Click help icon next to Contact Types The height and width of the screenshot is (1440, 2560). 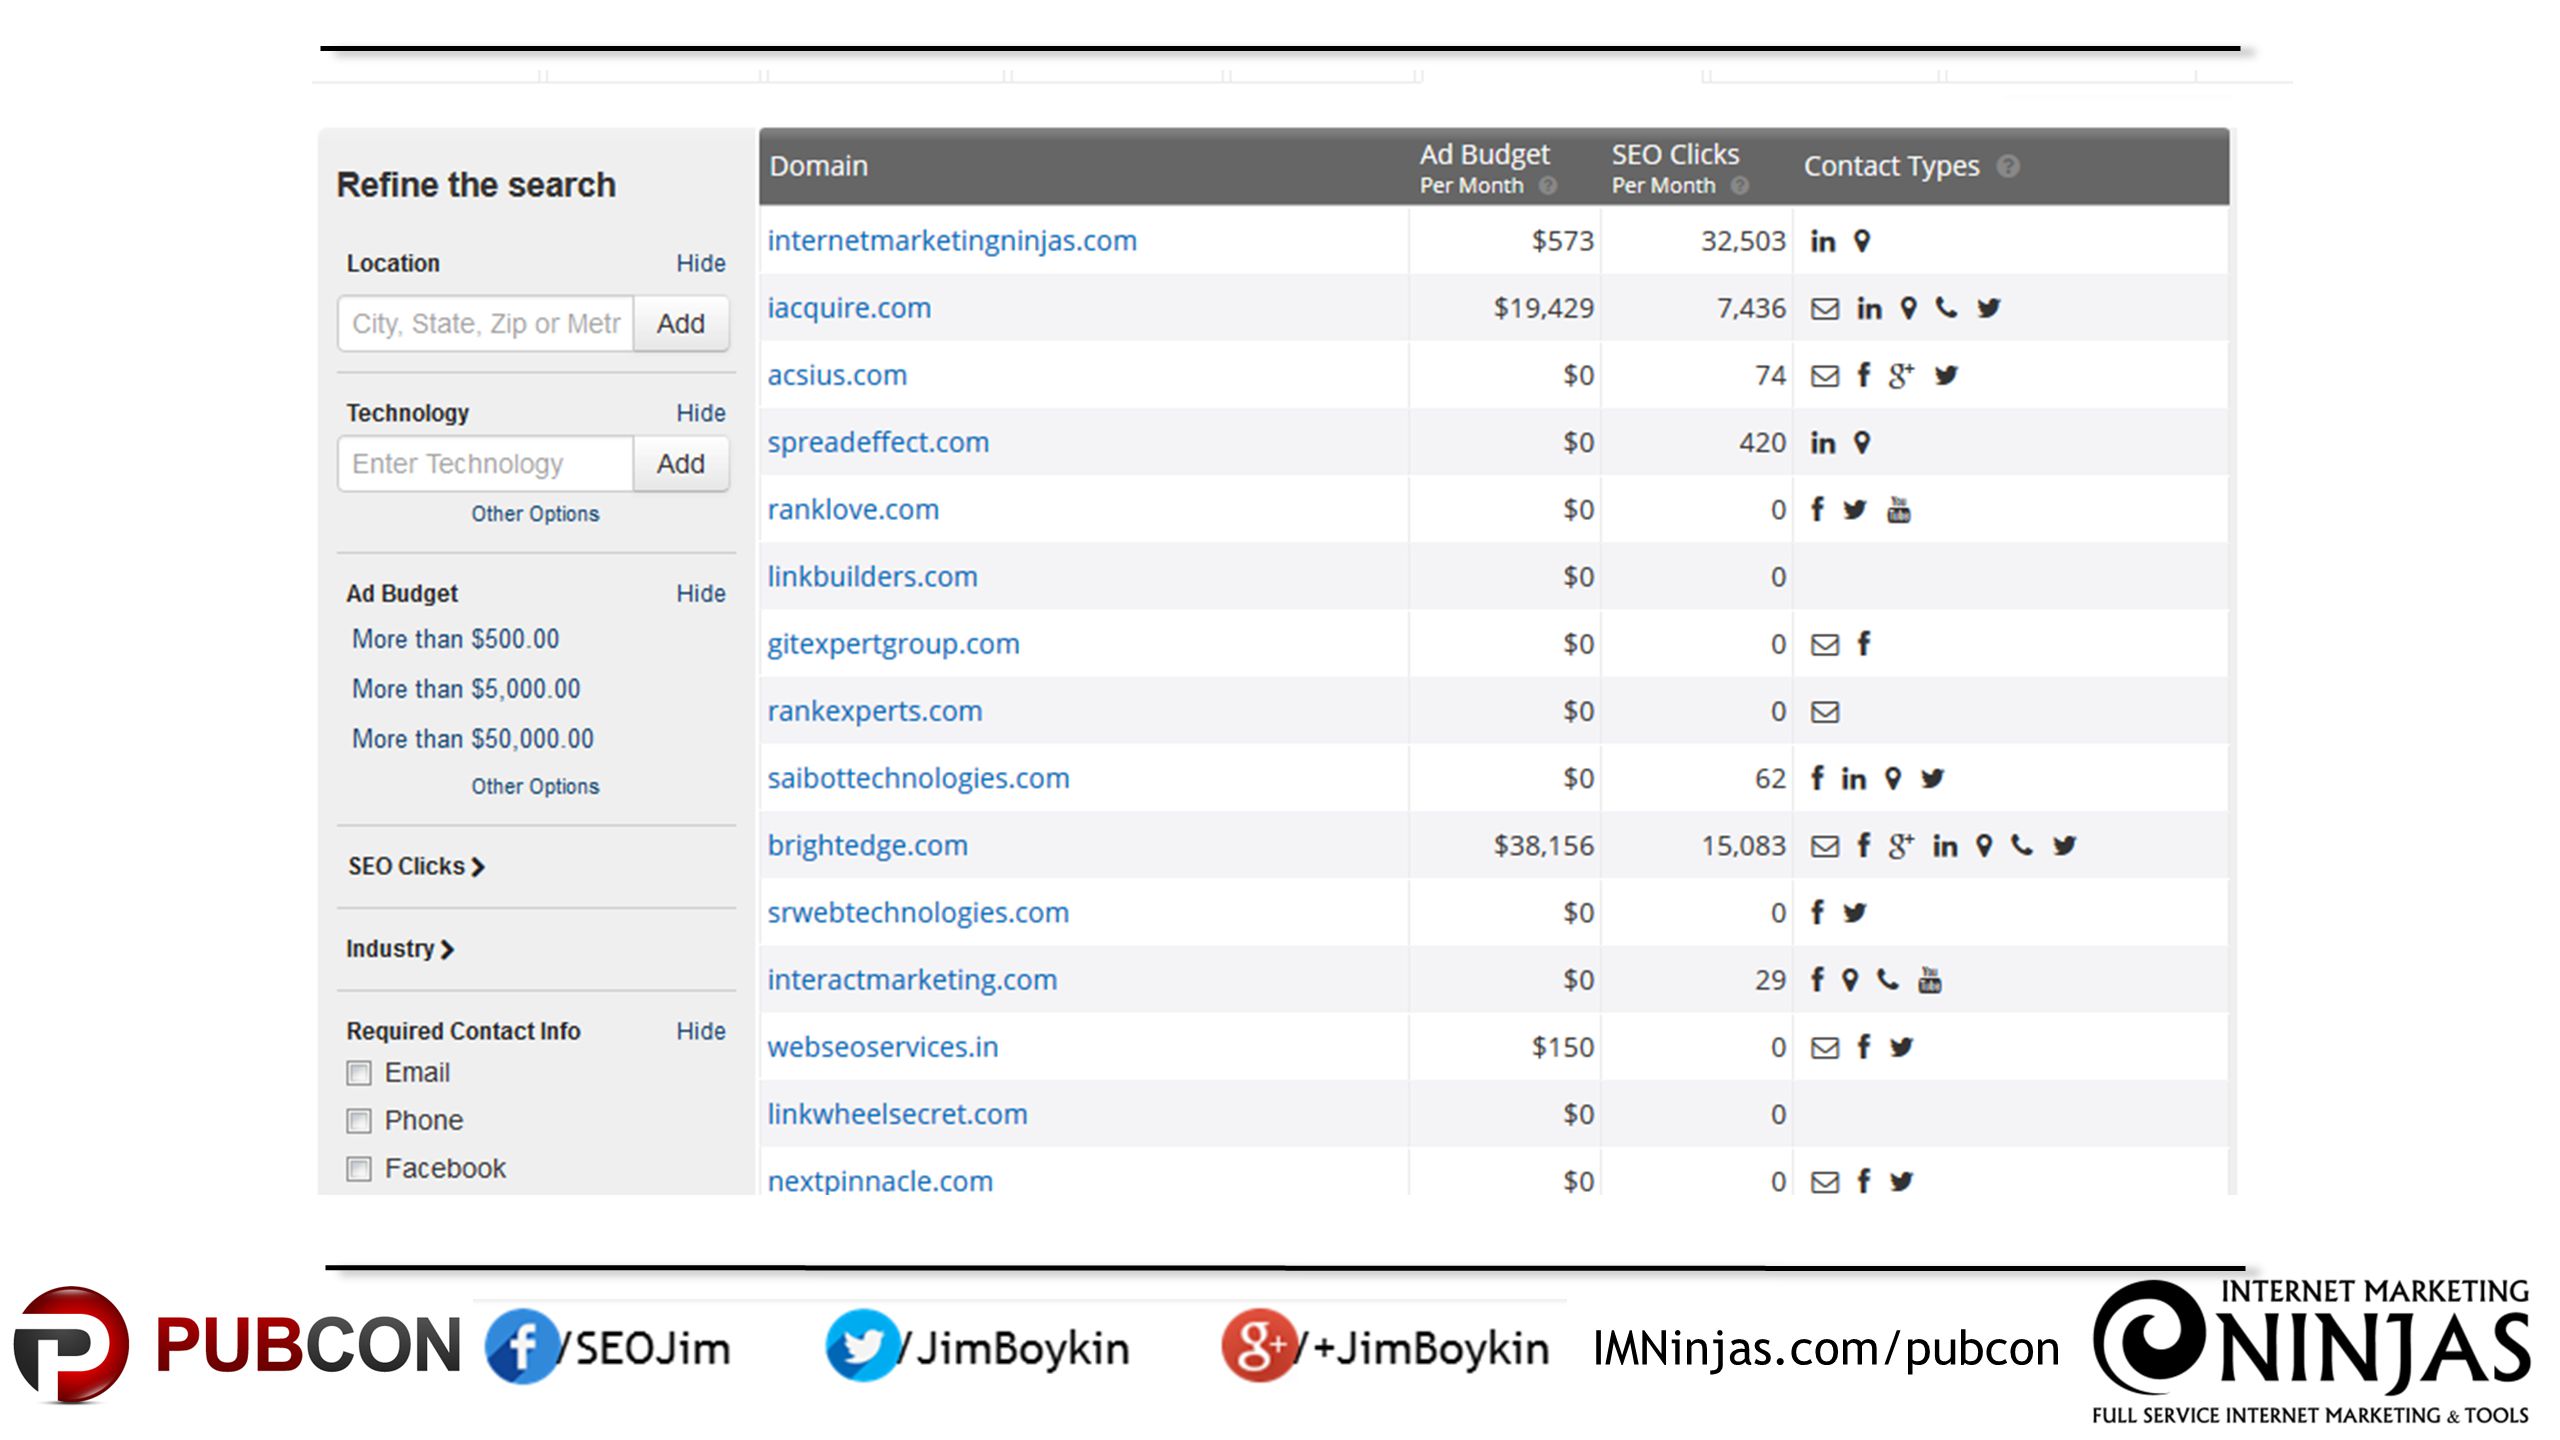[2007, 166]
